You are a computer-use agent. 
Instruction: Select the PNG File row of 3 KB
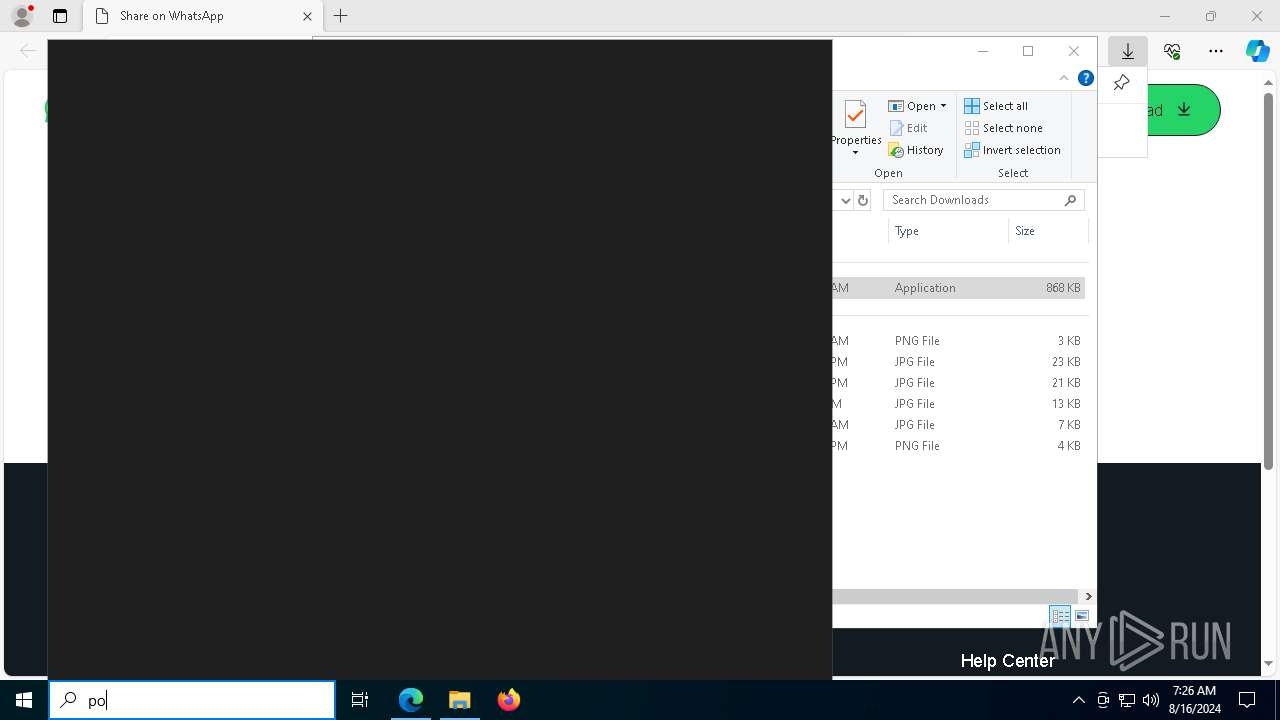[958, 341]
